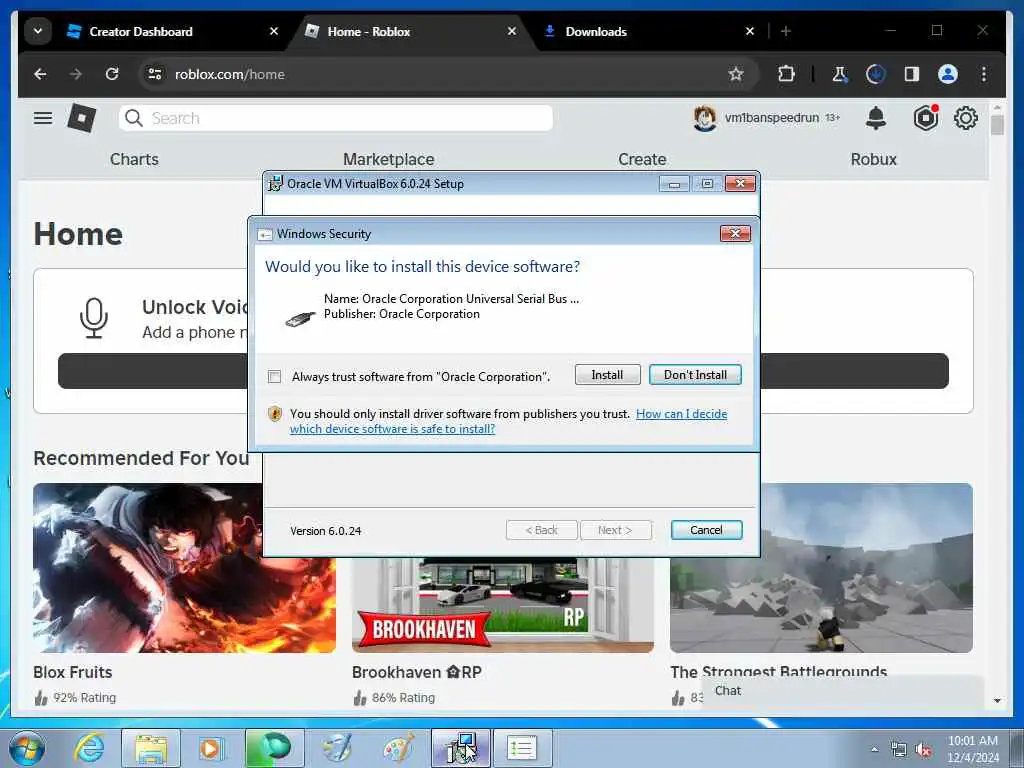Open the clock showing 10:01 AM
The width and height of the screenshot is (1024, 768).
(x=973, y=749)
